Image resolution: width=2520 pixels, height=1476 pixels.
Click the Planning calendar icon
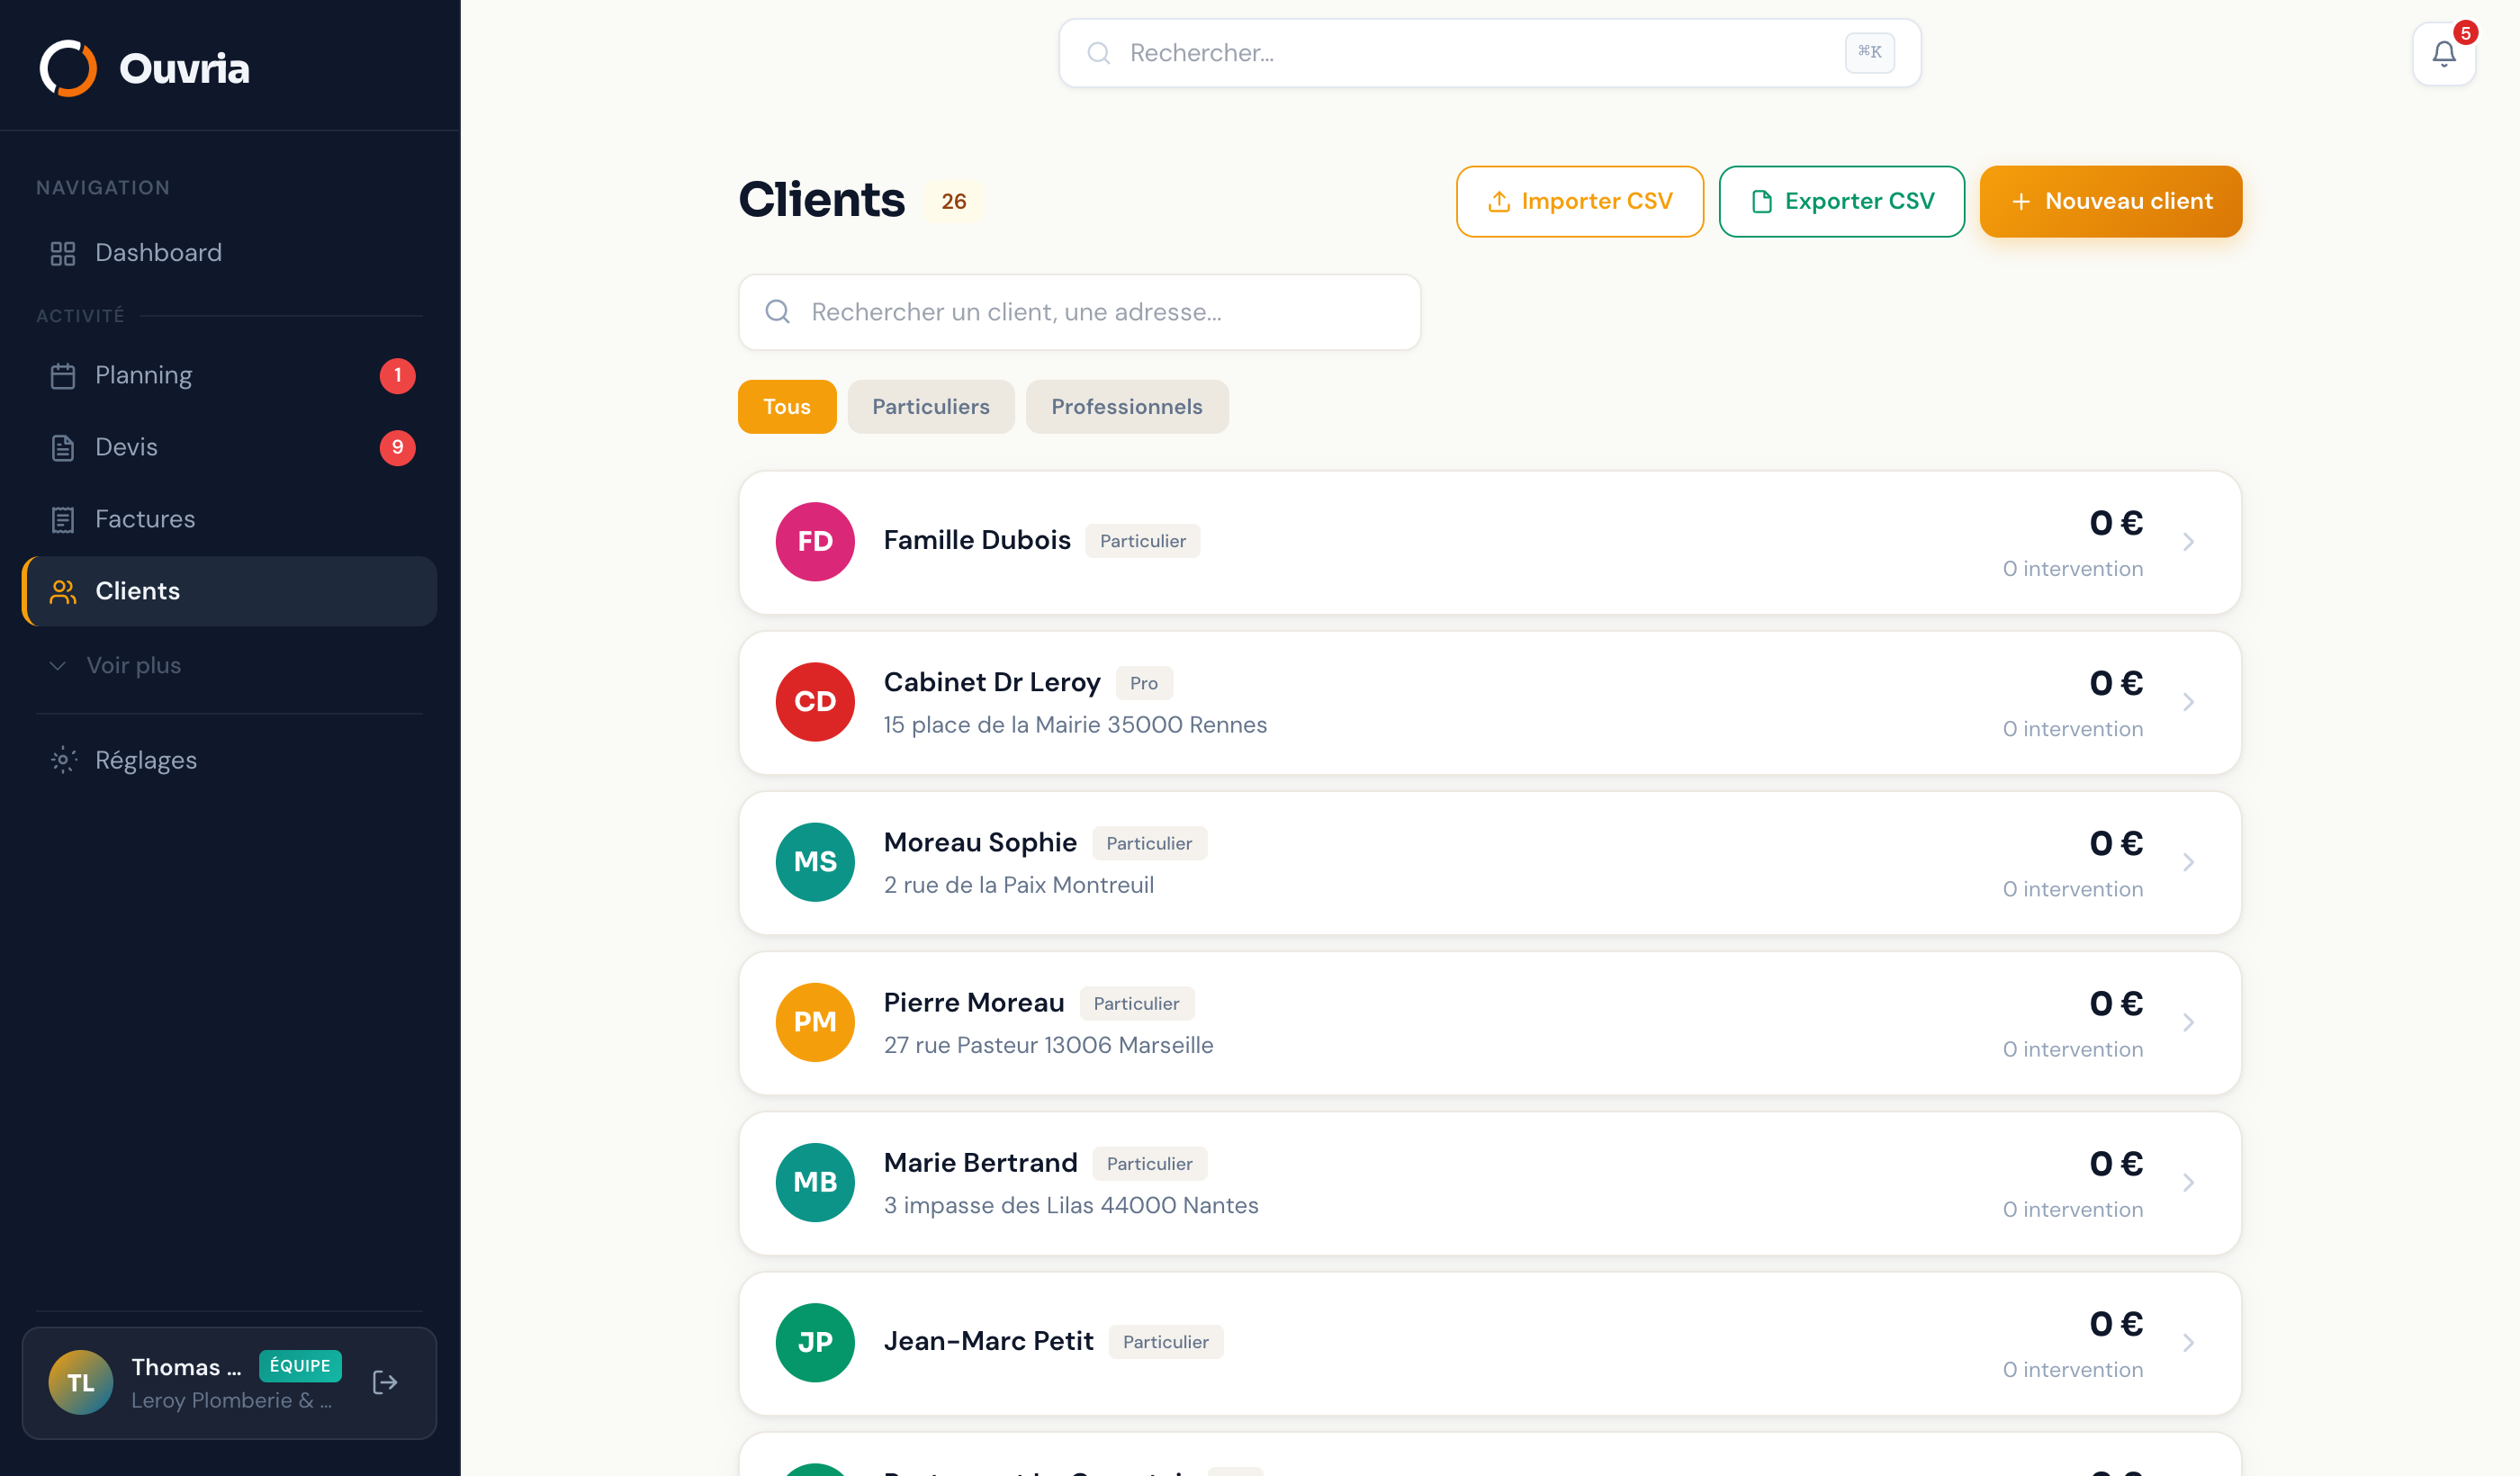pyautogui.click(x=63, y=376)
